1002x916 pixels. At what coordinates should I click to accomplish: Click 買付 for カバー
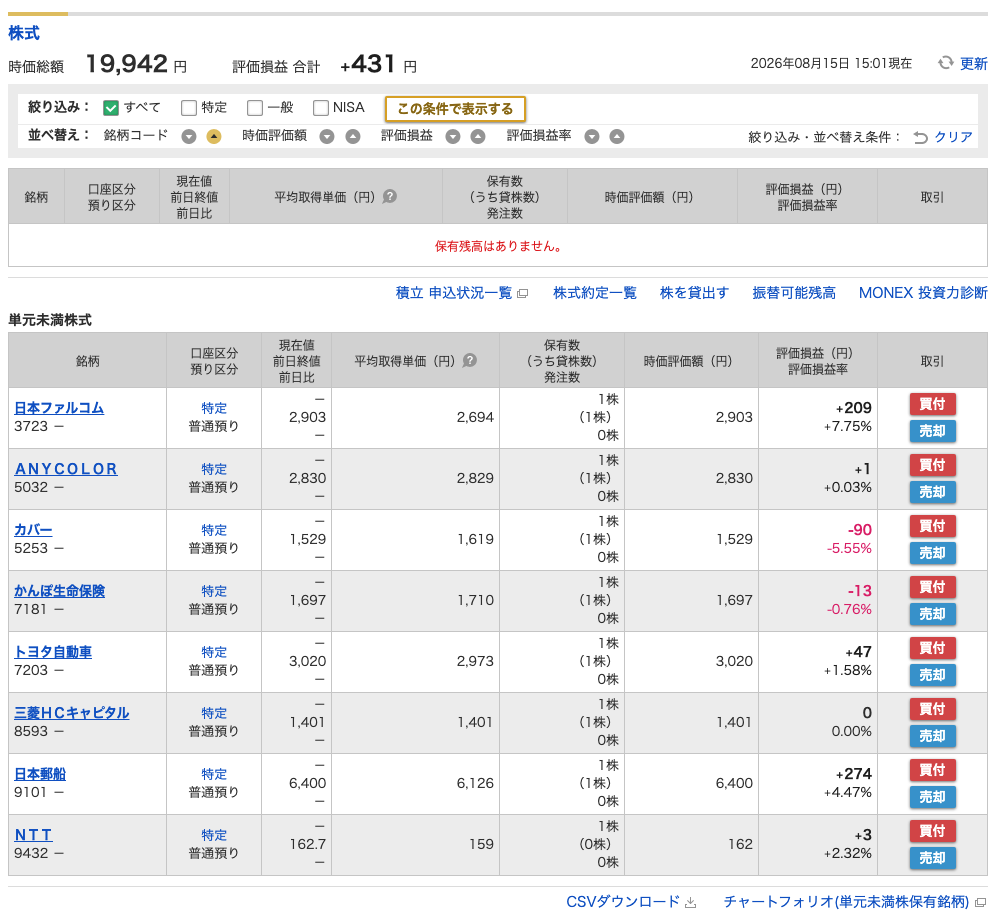click(x=932, y=526)
